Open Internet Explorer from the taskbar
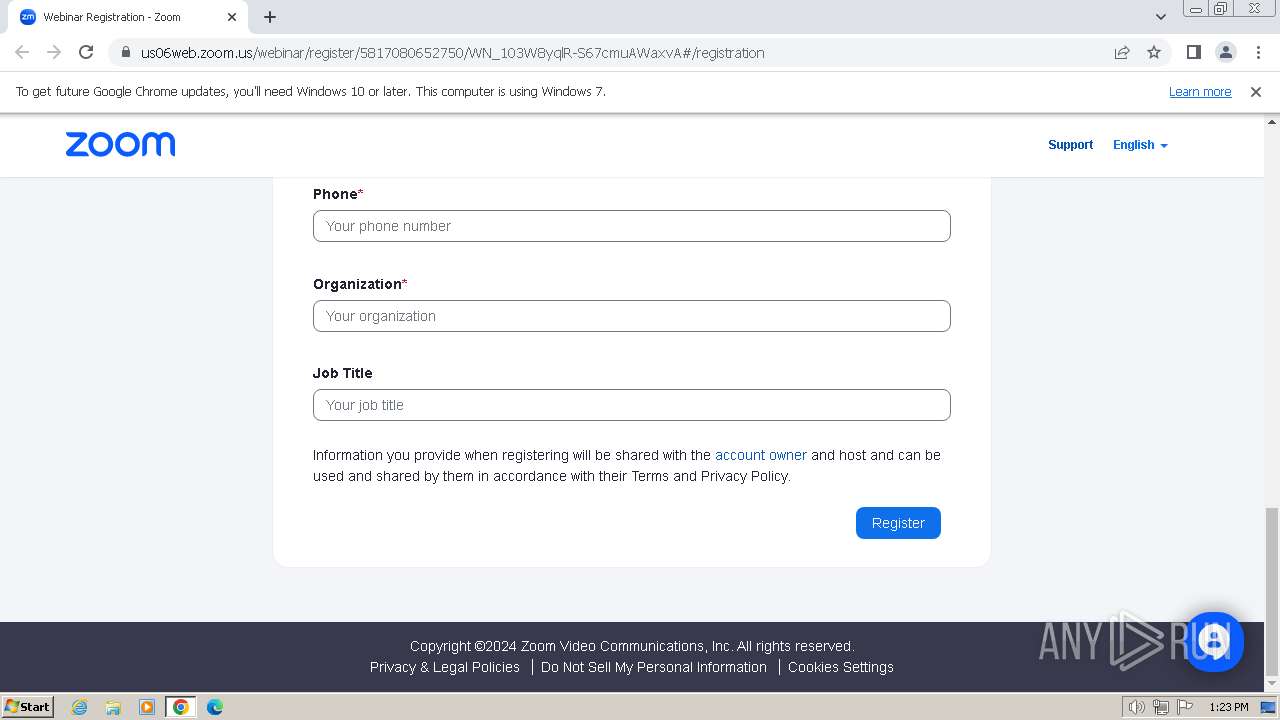The width and height of the screenshot is (1280, 720). click(x=79, y=707)
